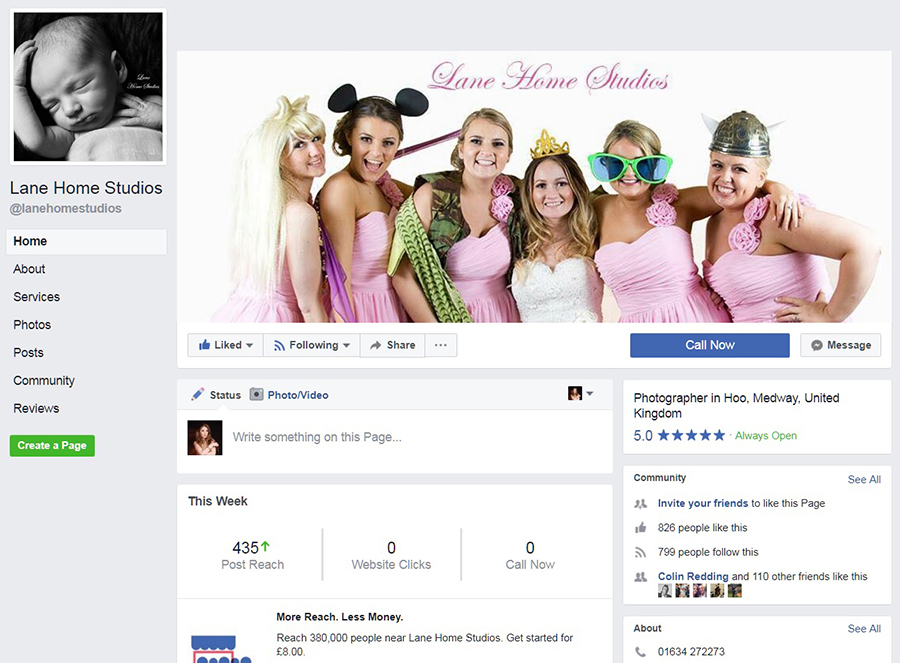The height and width of the screenshot is (663, 900).
Task: Open the post-as profile selector dropdown
Action: click(580, 394)
